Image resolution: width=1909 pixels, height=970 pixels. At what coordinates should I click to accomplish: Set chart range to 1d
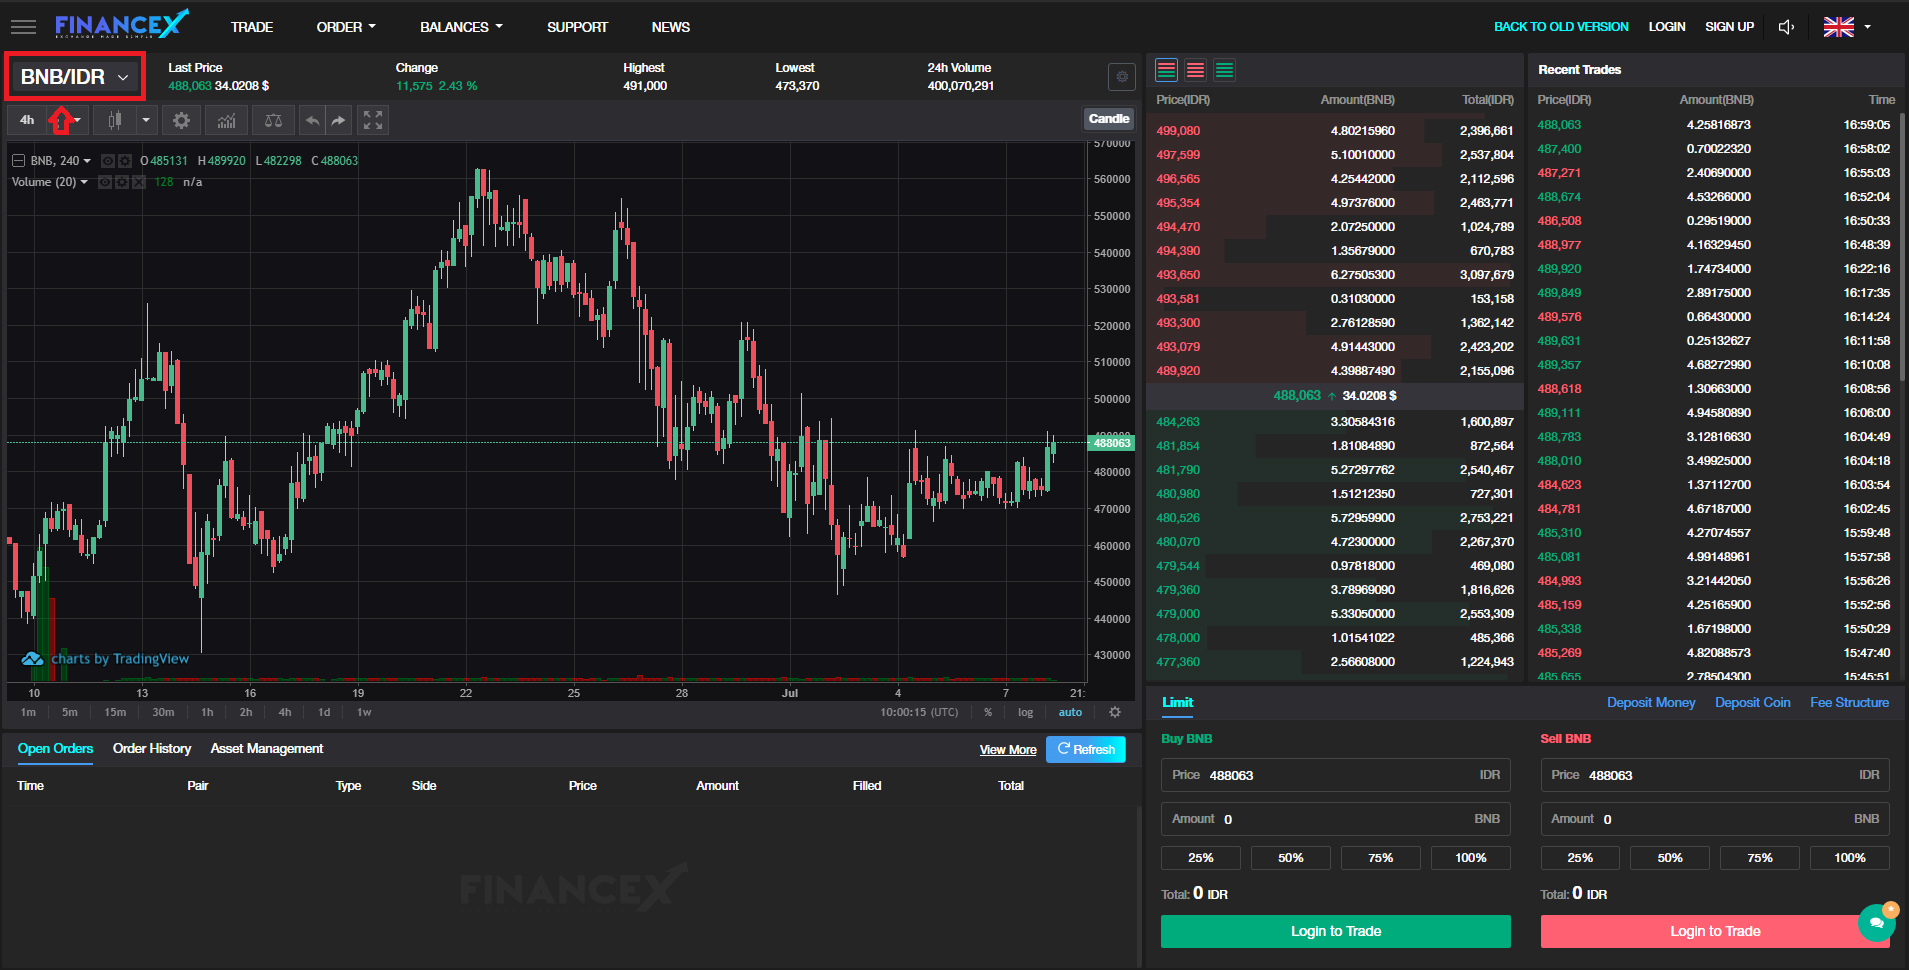pyautogui.click(x=324, y=712)
